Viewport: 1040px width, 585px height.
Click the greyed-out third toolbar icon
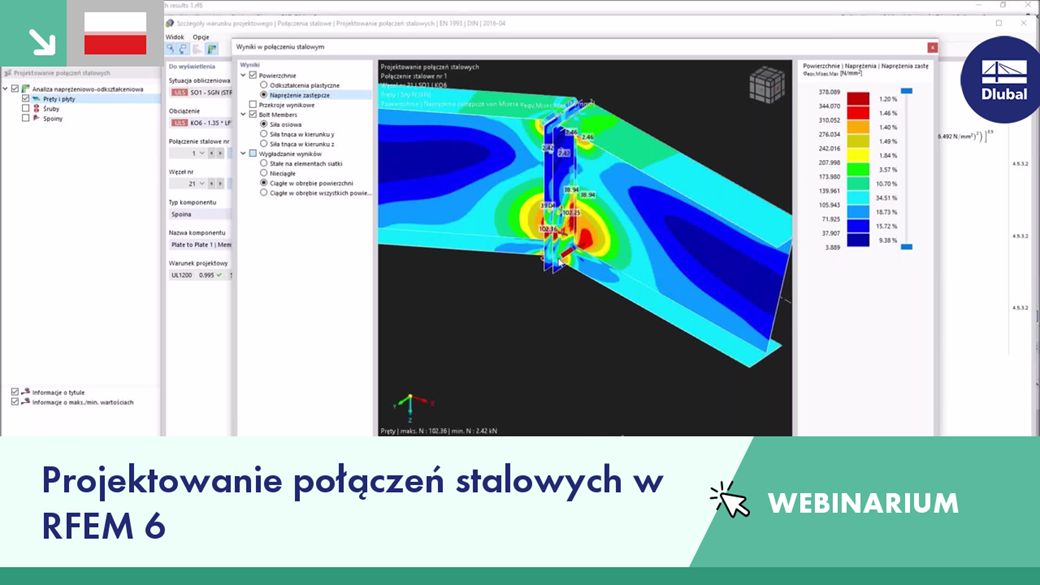(x=197, y=49)
